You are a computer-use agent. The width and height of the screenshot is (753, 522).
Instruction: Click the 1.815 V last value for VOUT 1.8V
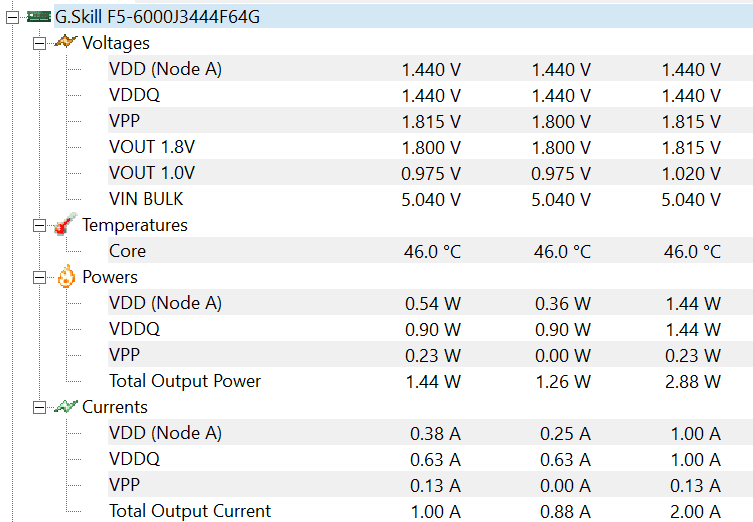tap(691, 147)
